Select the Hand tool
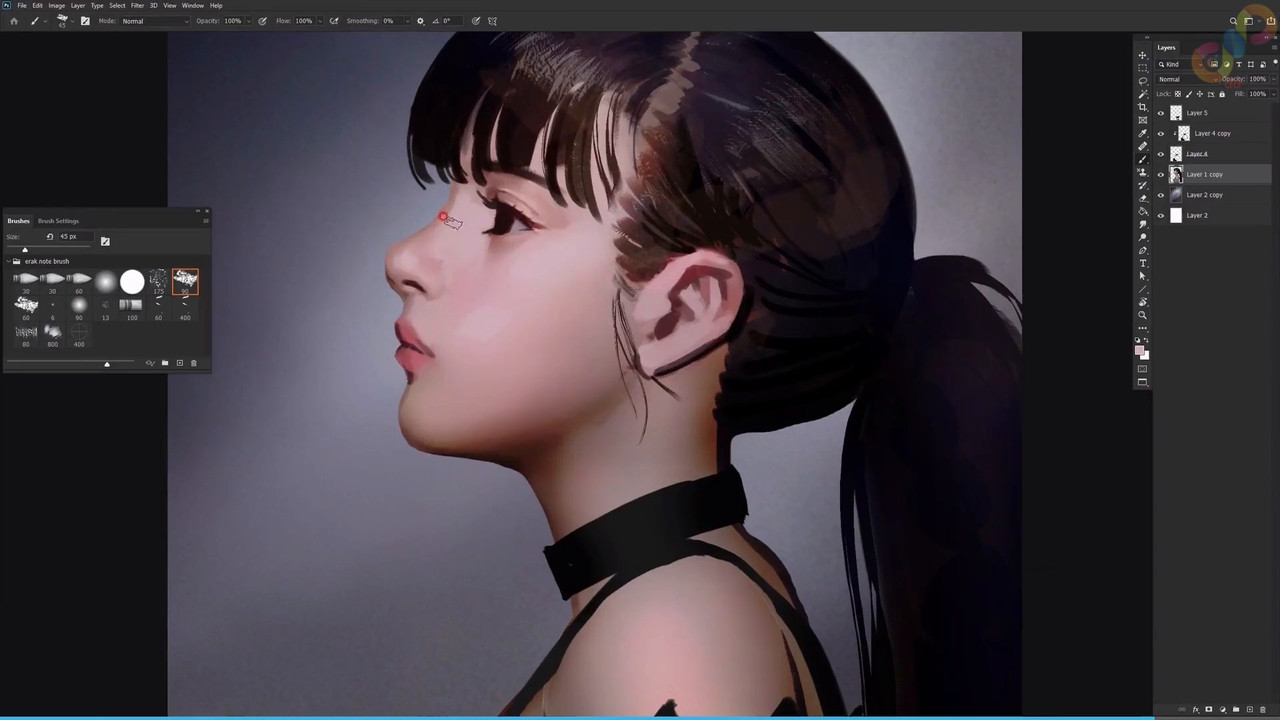Screen dimensions: 1280x720 tap(1143, 302)
